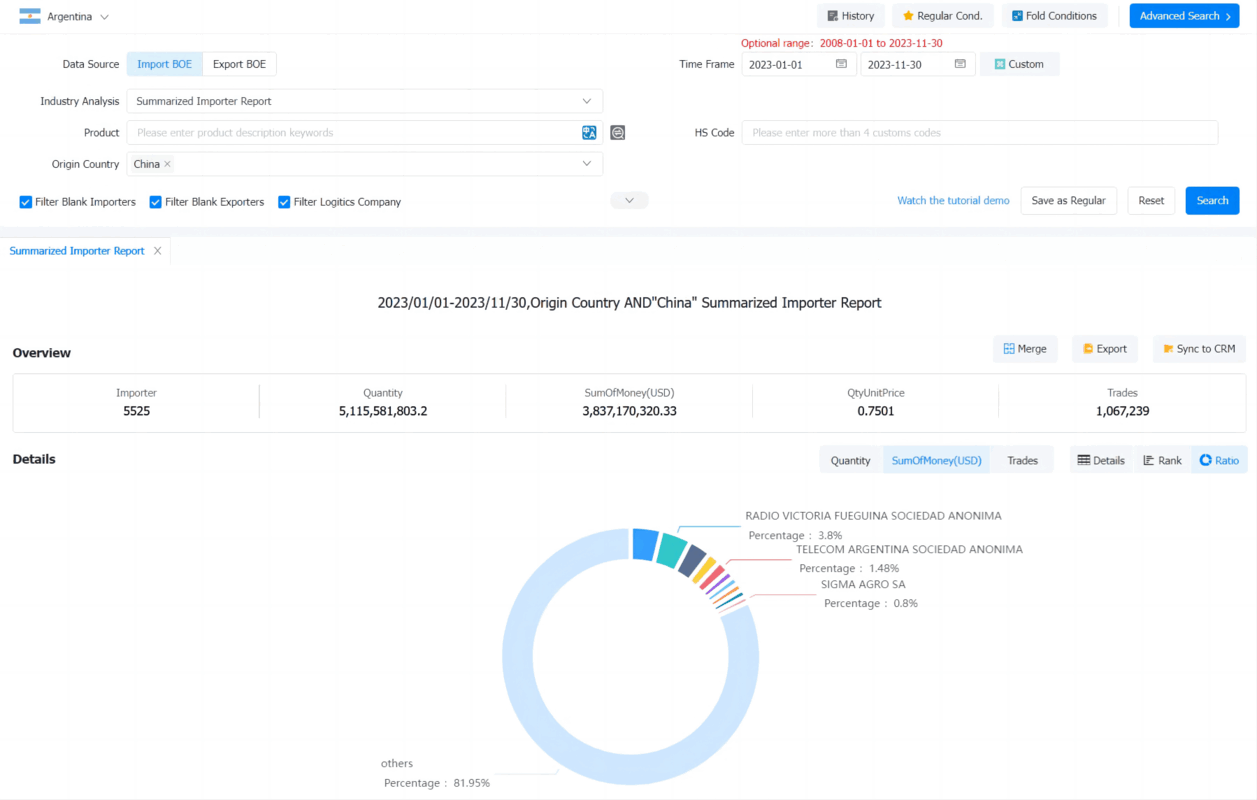The height and width of the screenshot is (800, 1257).
Task: Remove the China origin country tag
Action: (167, 164)
